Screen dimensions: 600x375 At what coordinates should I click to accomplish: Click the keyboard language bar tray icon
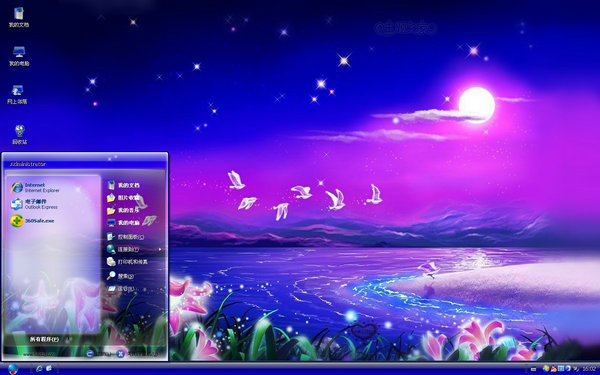(x=533, y=369)
